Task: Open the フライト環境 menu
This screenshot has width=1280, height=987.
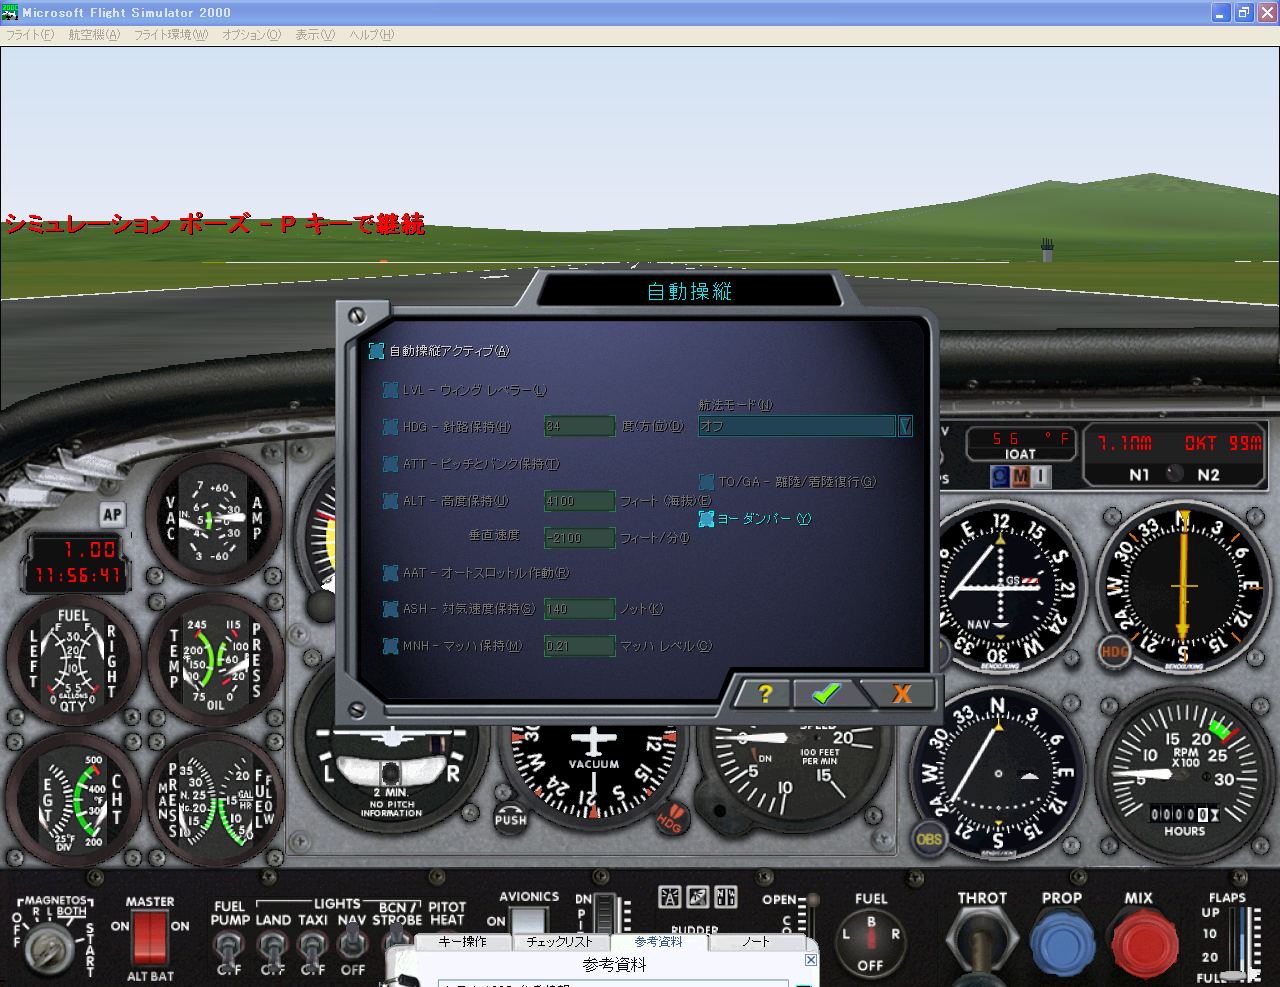Action: tap(171, 35)
